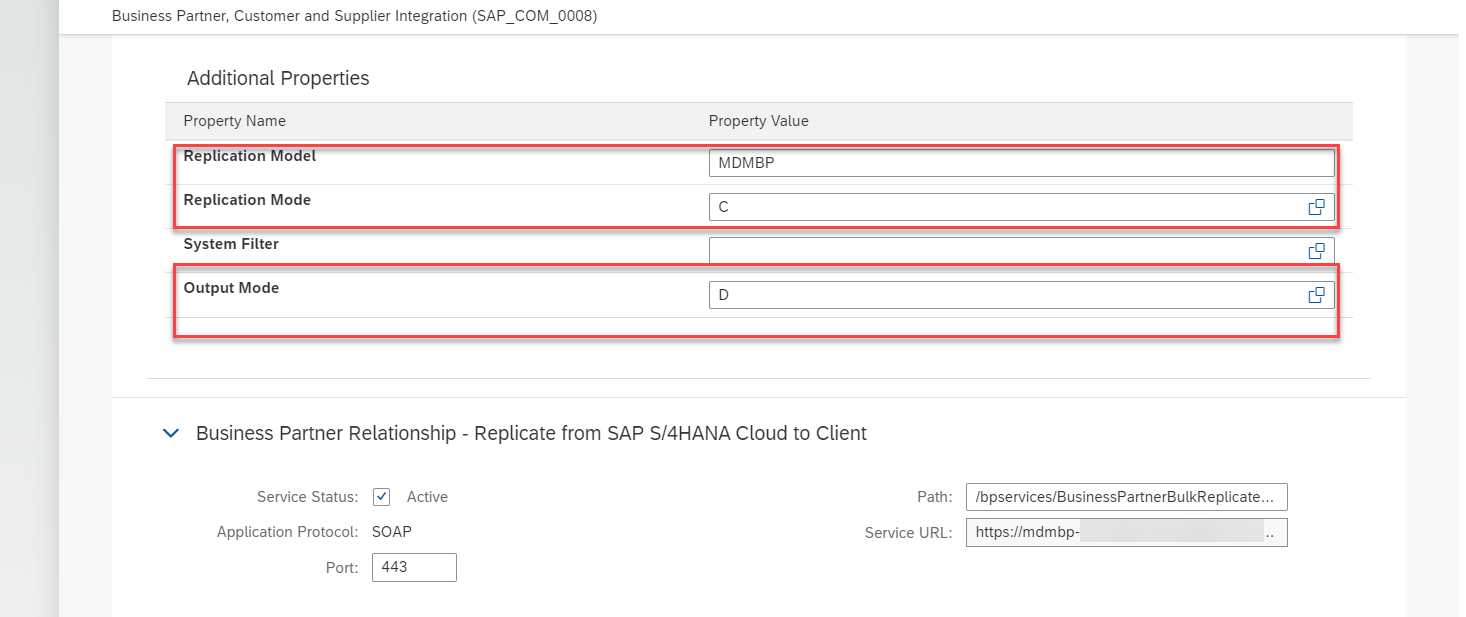1466x617 pixels.
Task: Click the empty System Filter input field
Action: [x=1000, y=250]
